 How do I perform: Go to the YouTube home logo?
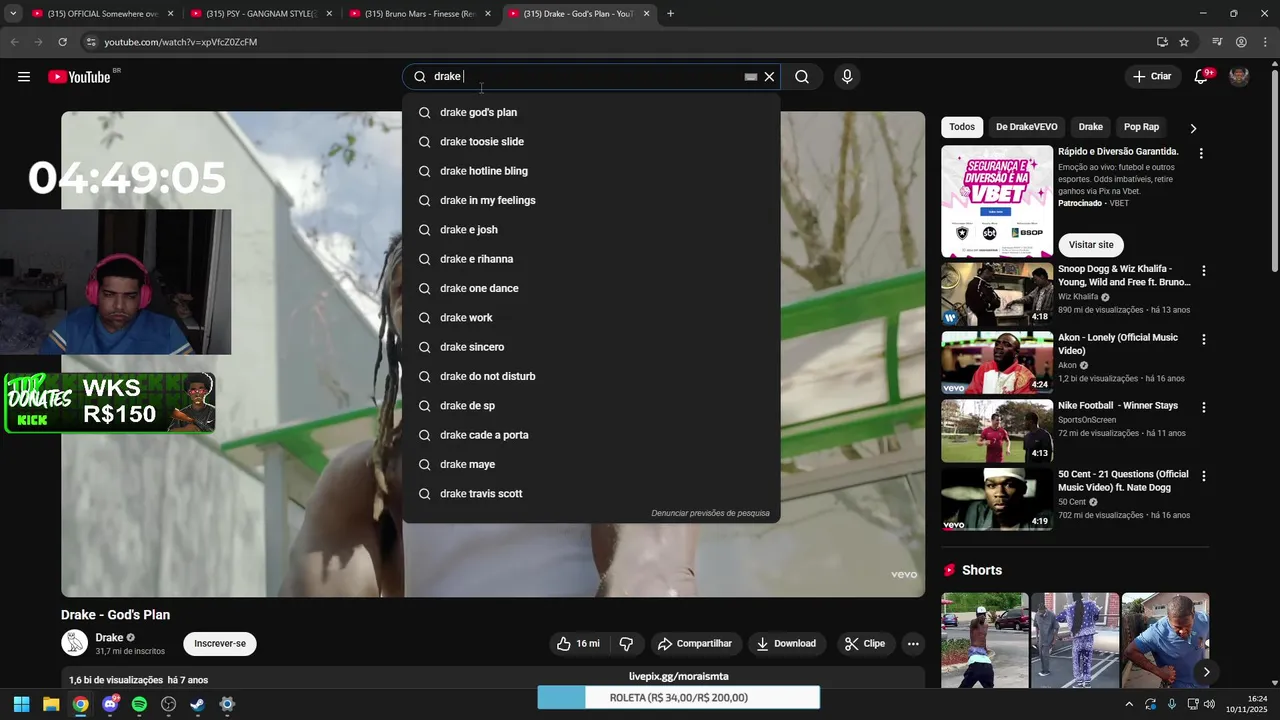79,77
